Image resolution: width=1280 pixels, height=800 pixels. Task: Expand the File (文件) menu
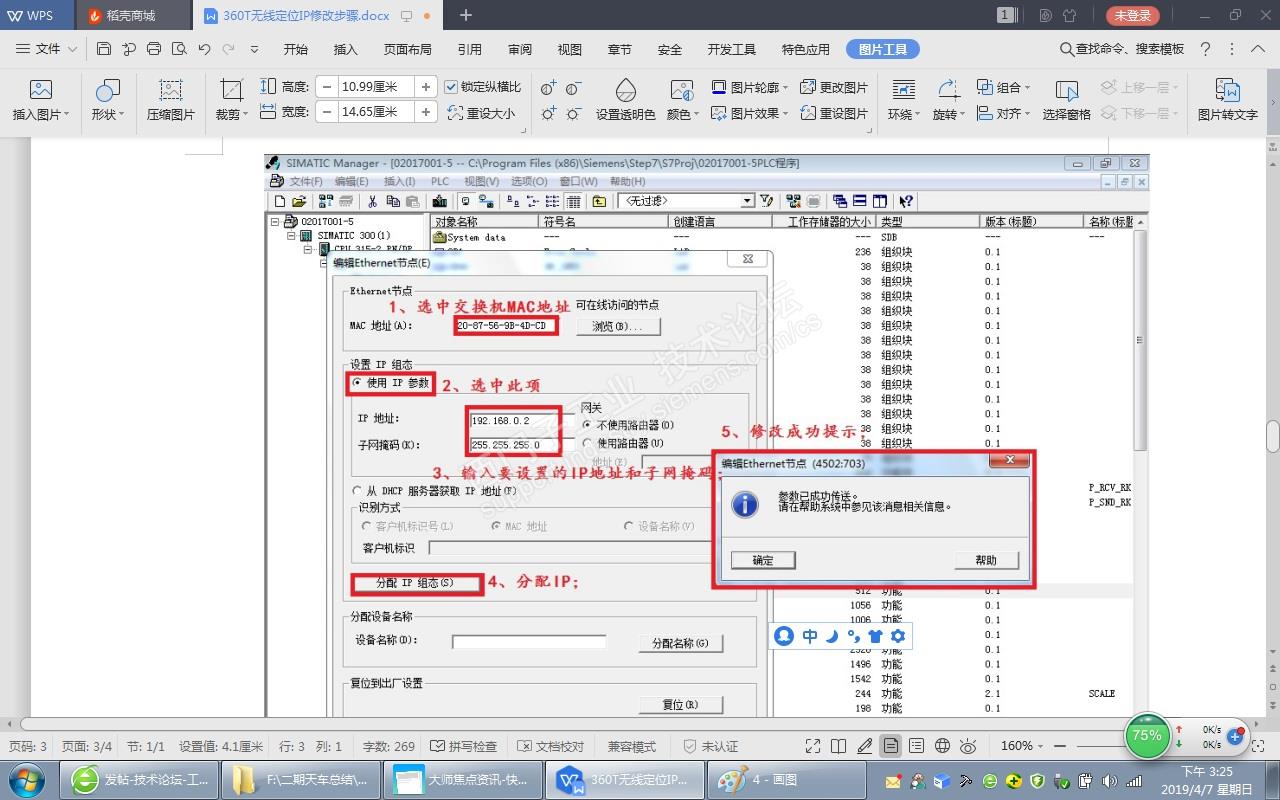point(46,49)
